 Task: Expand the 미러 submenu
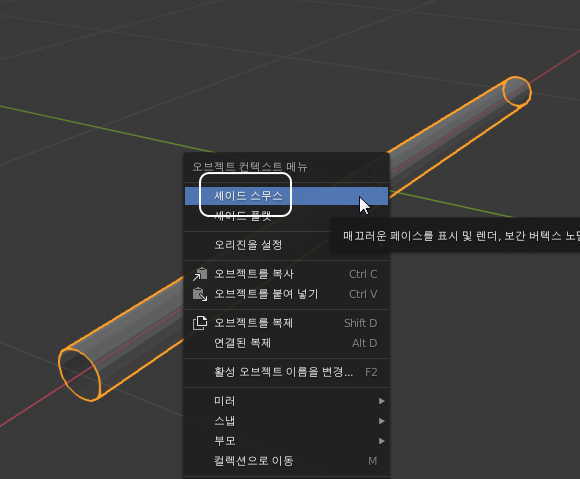(x=286, y=401)
